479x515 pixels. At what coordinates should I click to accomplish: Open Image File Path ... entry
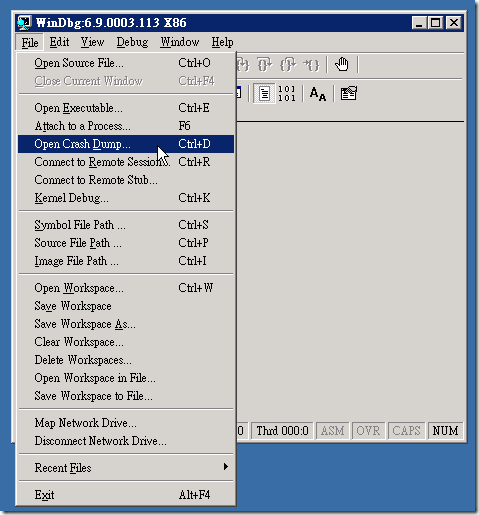(126, 261)
